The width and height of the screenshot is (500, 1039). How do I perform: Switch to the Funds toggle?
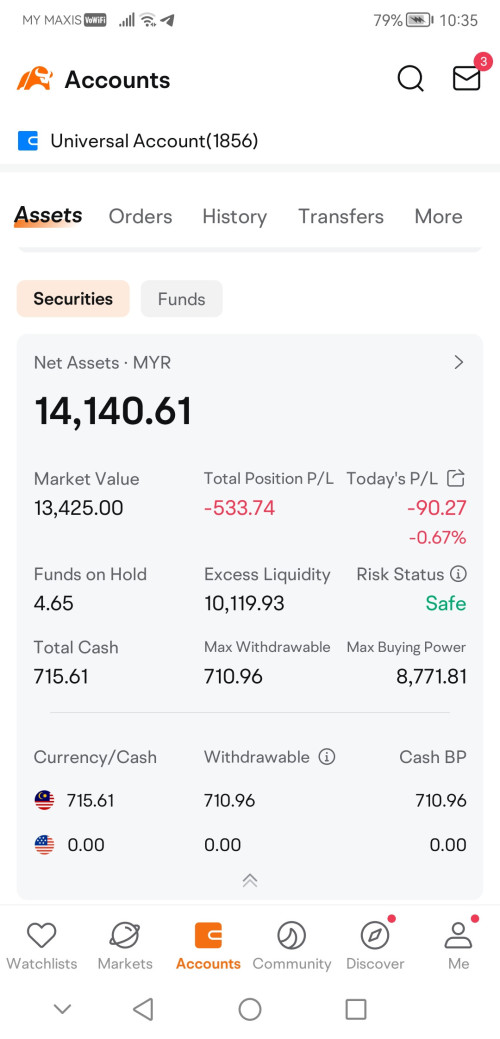(x=181, y=299)
